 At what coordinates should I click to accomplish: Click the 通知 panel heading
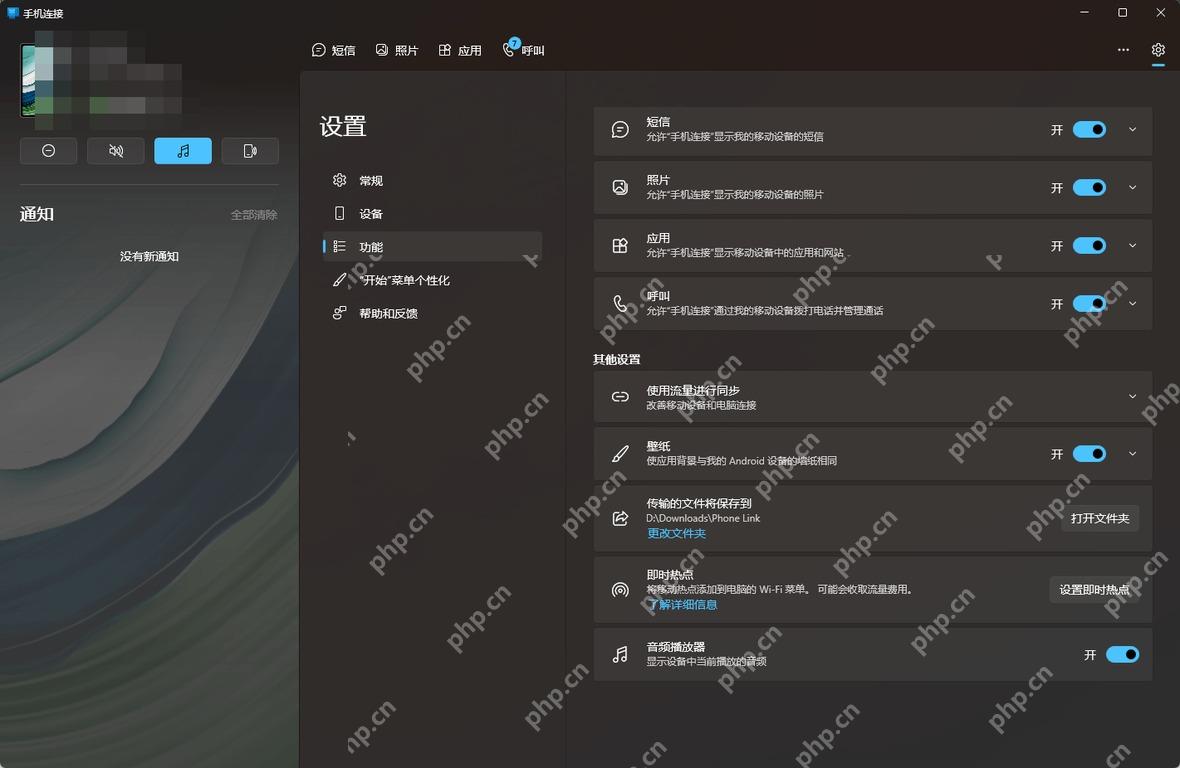click(37, 214)
